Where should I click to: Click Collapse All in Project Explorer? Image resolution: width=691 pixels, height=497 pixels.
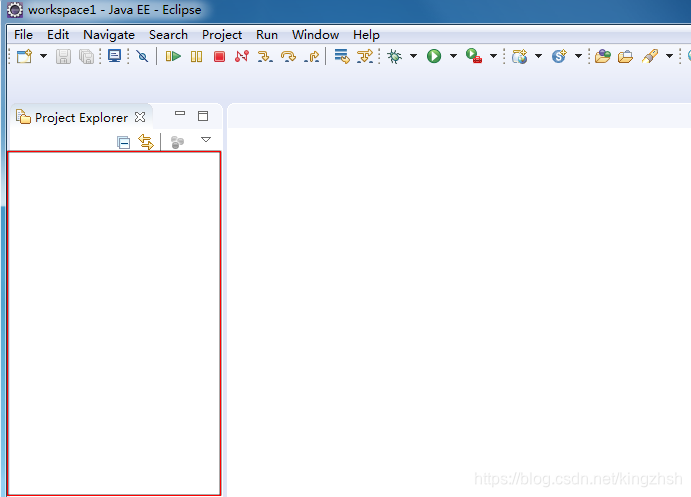[x=123, y=142]
